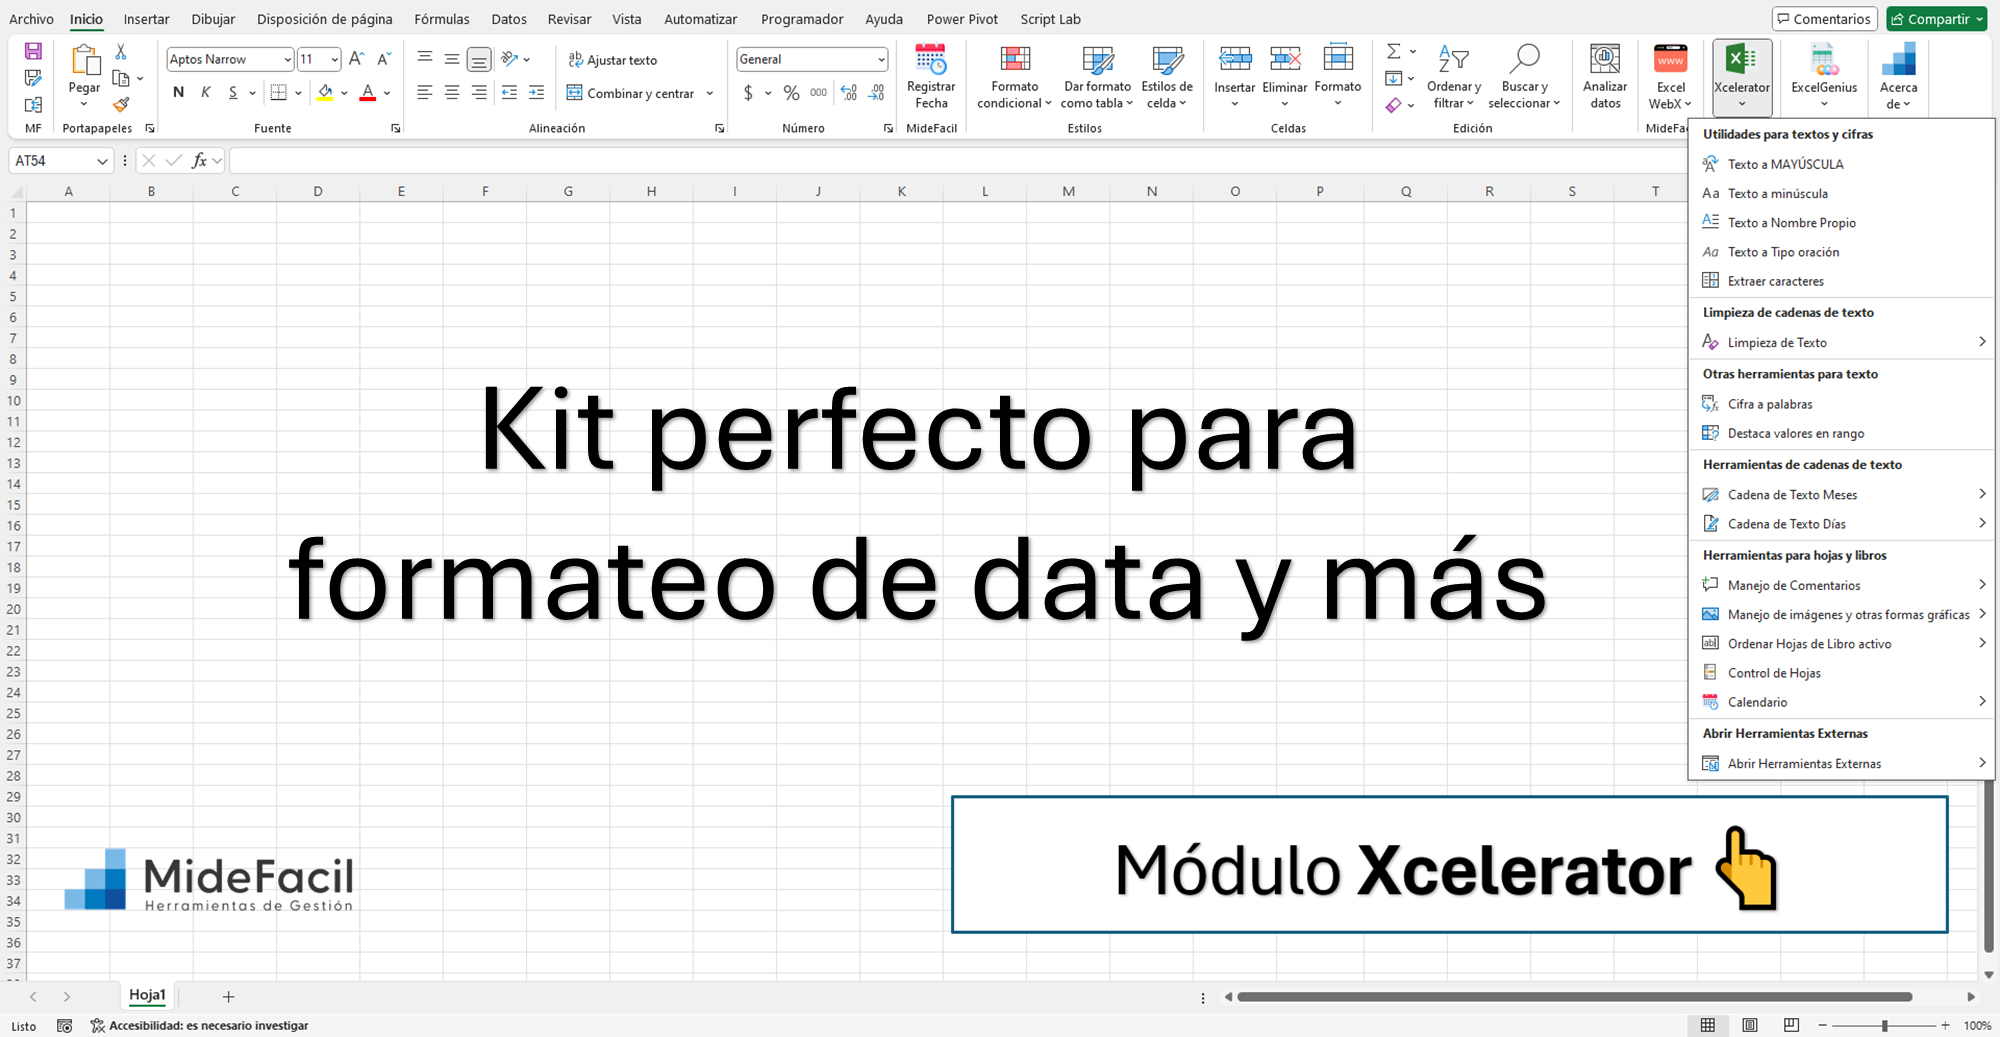Open Estilos de celda
The height and width of the screenshot is (1037, 2000).
[x=1167, y=77]
